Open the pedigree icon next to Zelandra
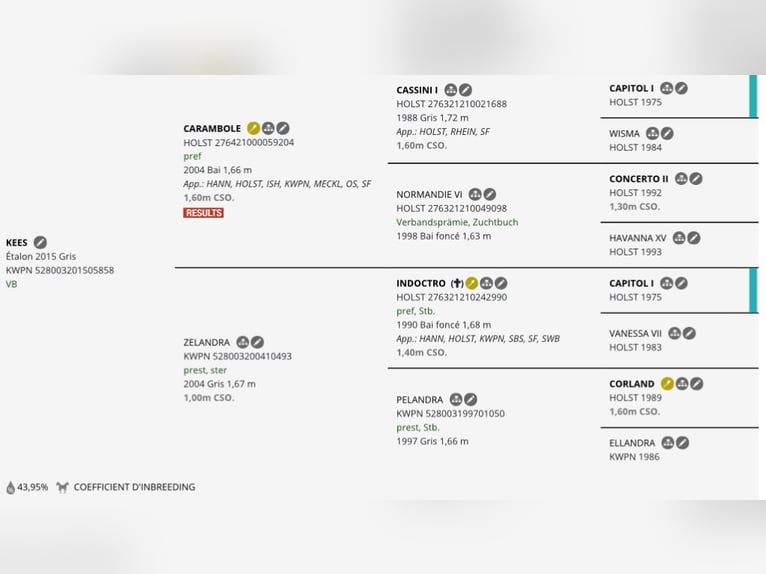The height and width of the screenshot is (574, 766). (x=242, y=342)
